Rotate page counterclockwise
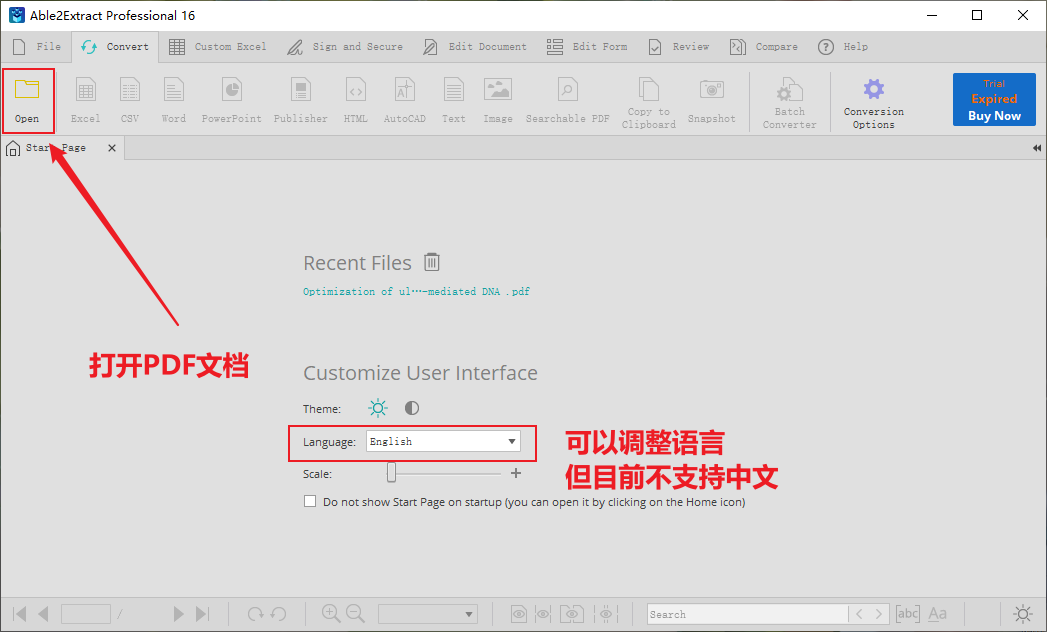 [279, 614]
